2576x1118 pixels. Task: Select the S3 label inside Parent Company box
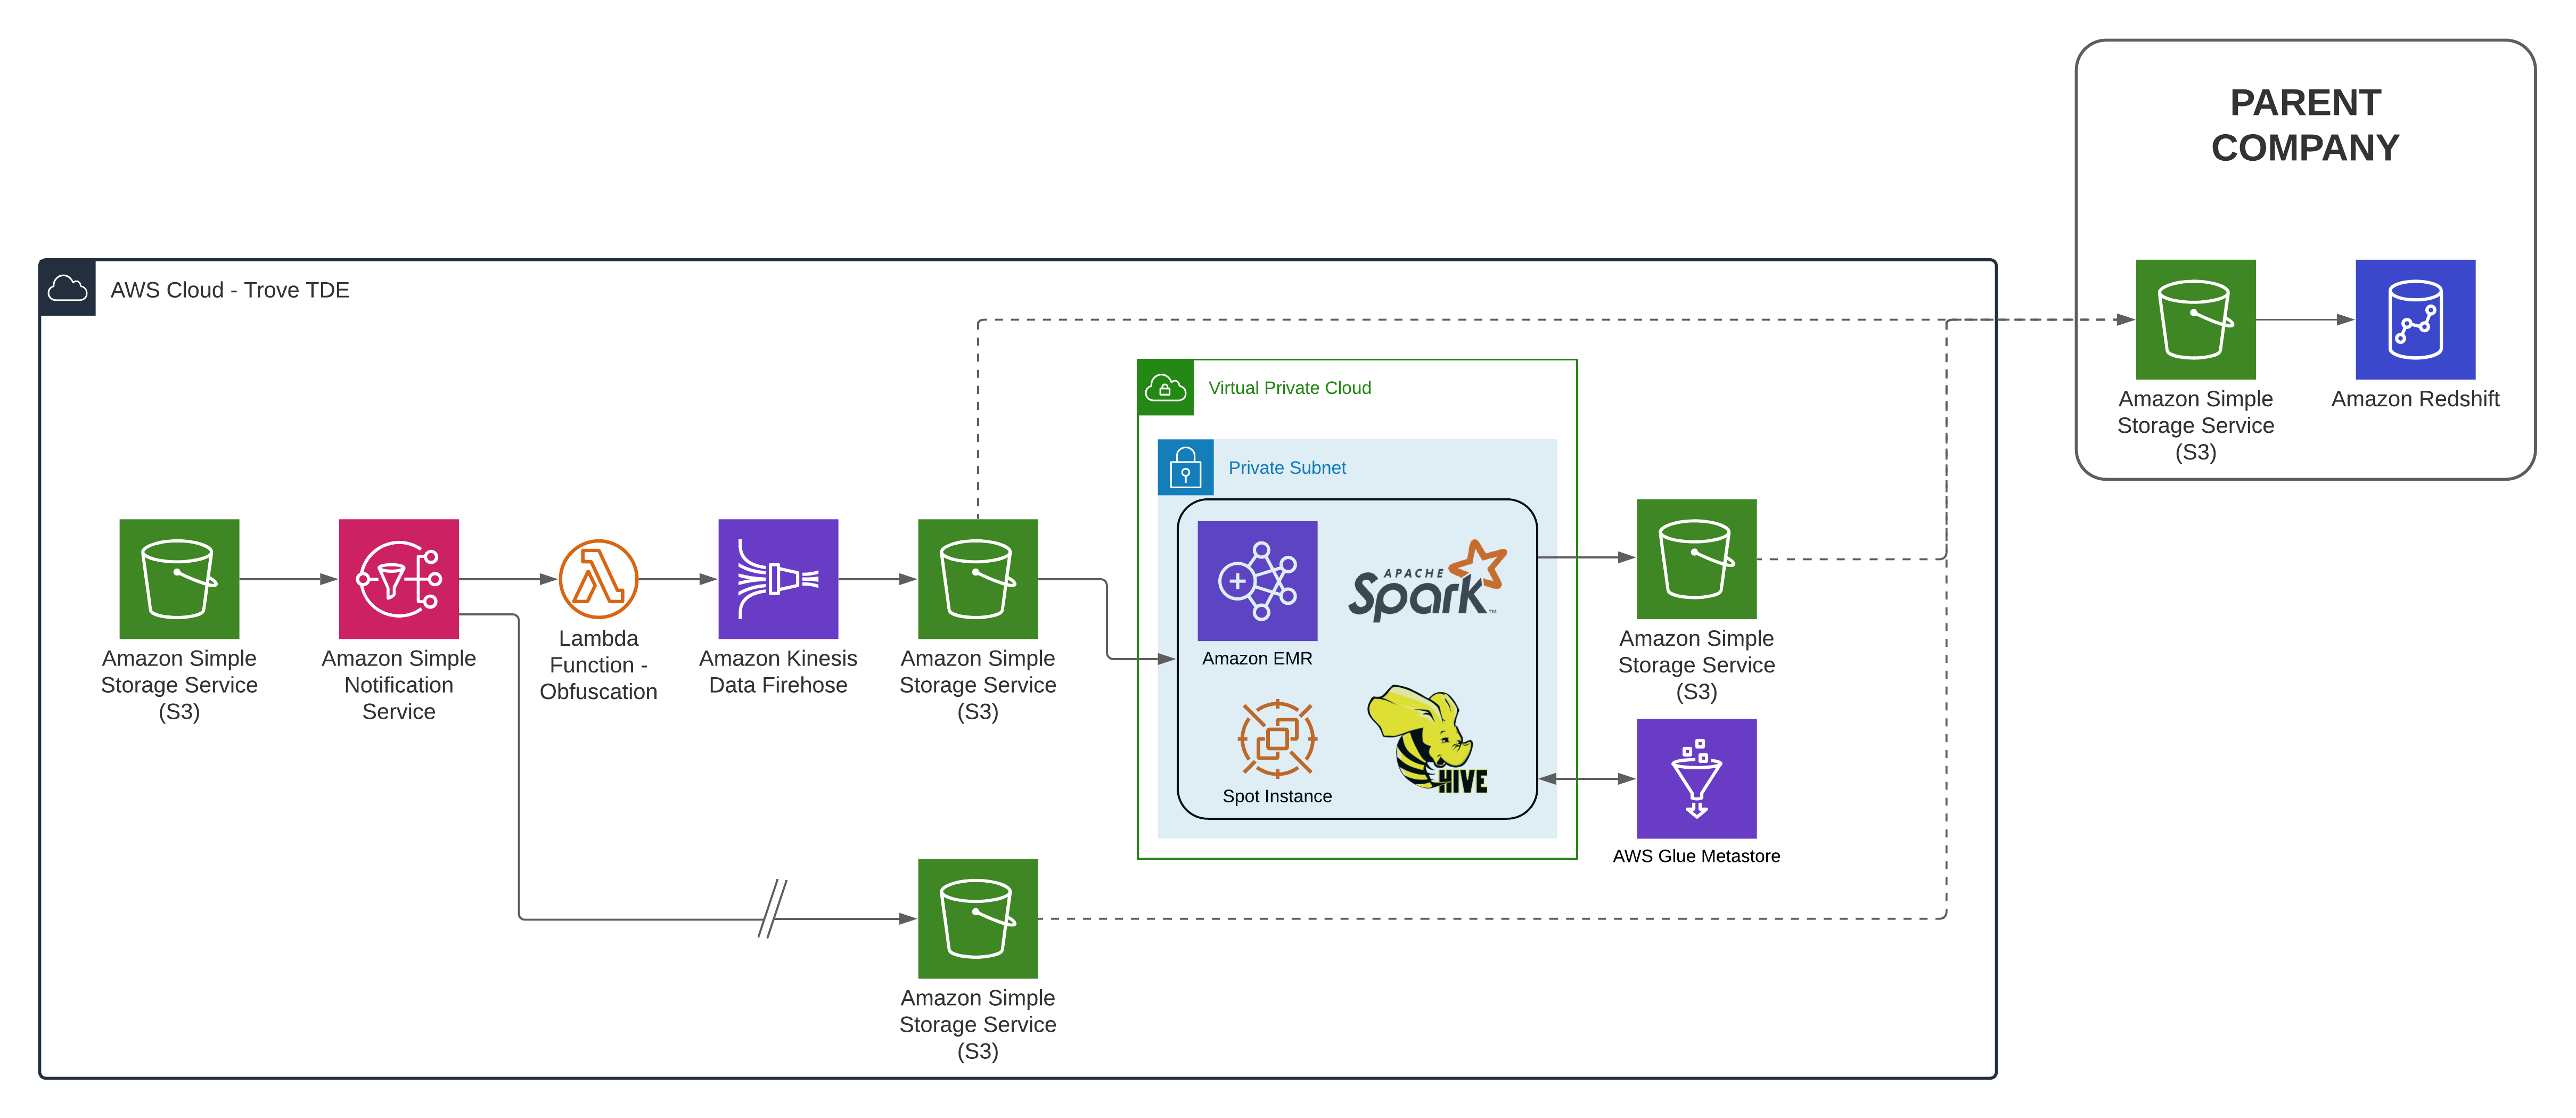tap(2195, 425)
